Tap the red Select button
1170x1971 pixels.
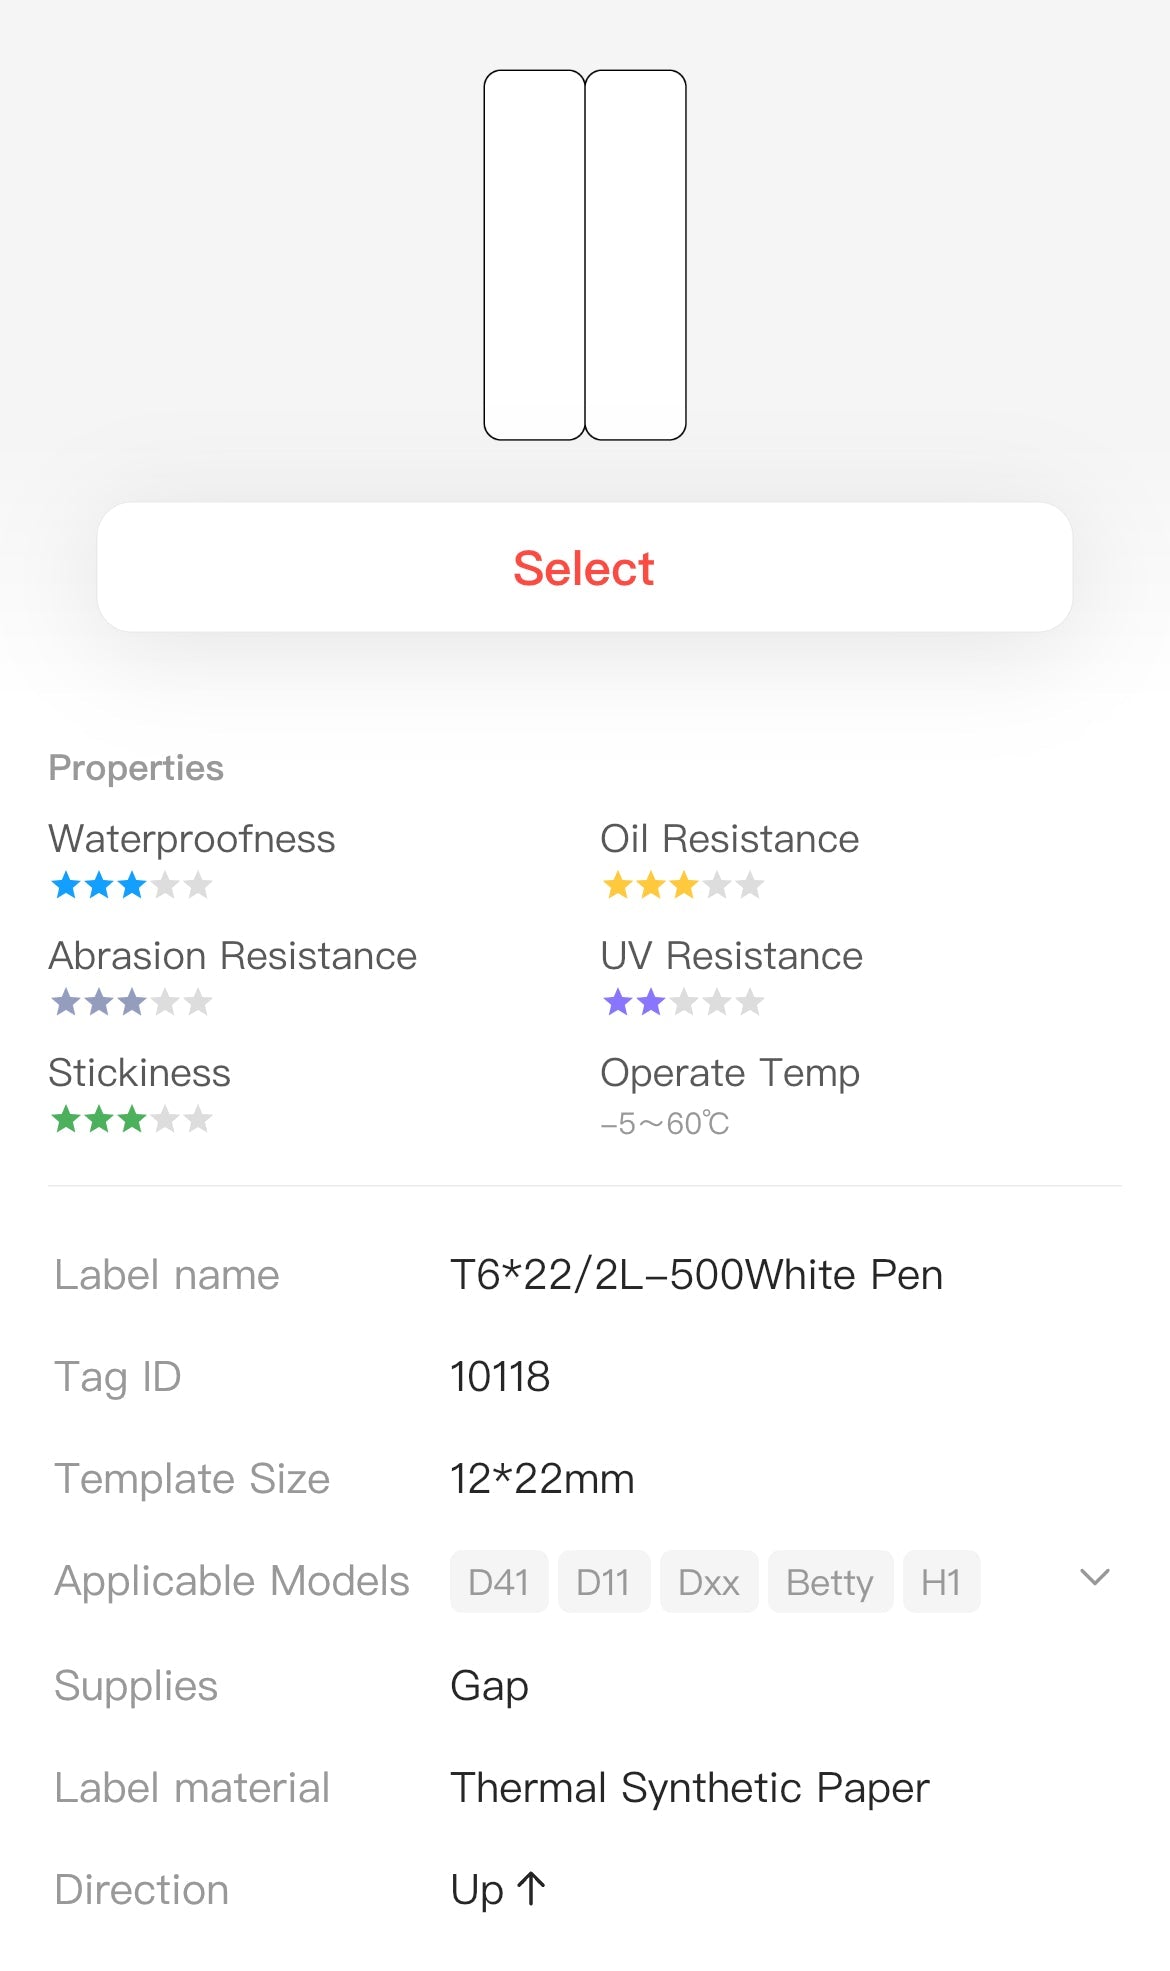coord(584,568)
